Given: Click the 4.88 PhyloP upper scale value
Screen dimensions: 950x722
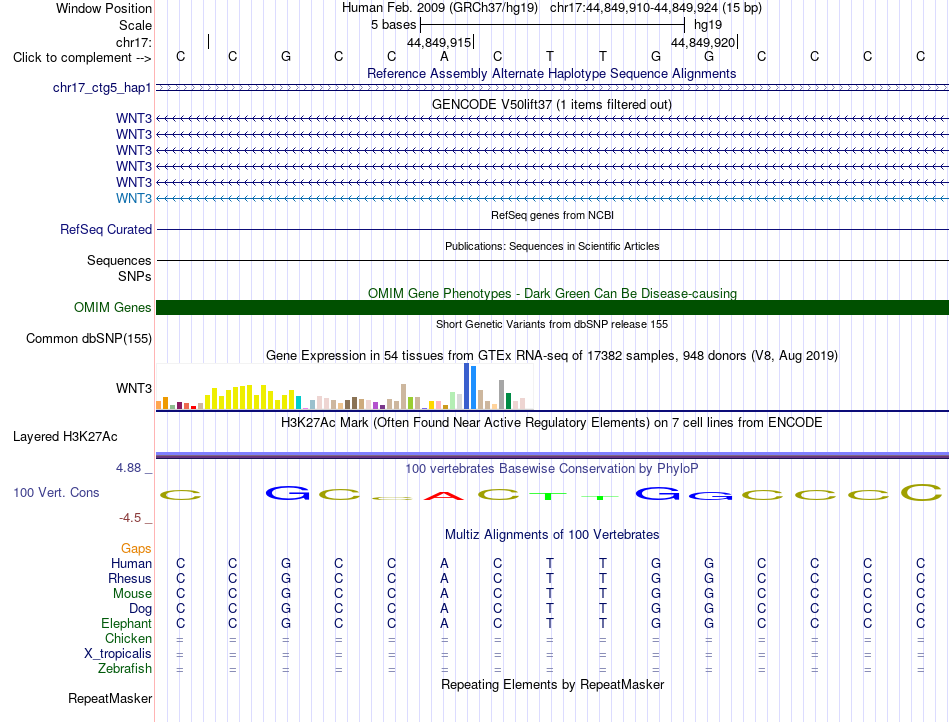Looking at the screenshot, I should click(128, 468).
